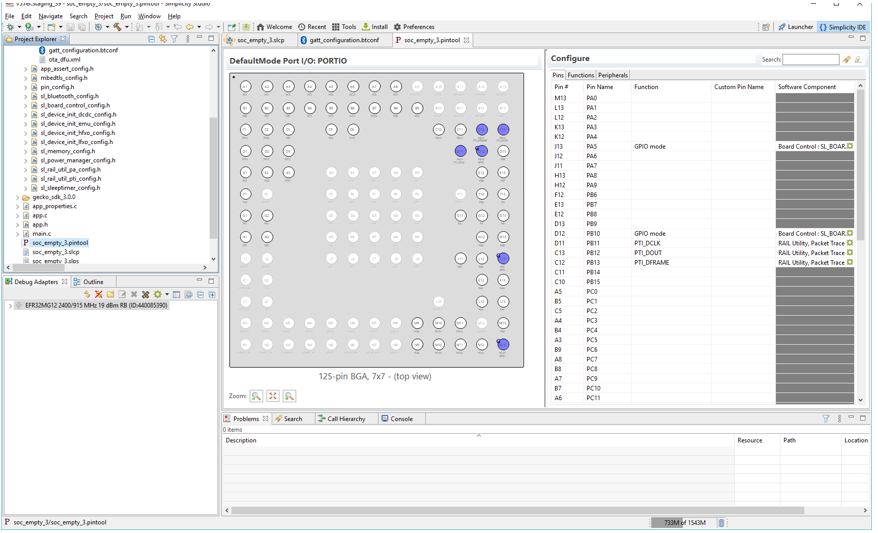Image resolution: width=878 pixels, height=533 pixels.
Task: Click the red X icon in Debug Adapters toolbar
Action: (x=99, y=294)
